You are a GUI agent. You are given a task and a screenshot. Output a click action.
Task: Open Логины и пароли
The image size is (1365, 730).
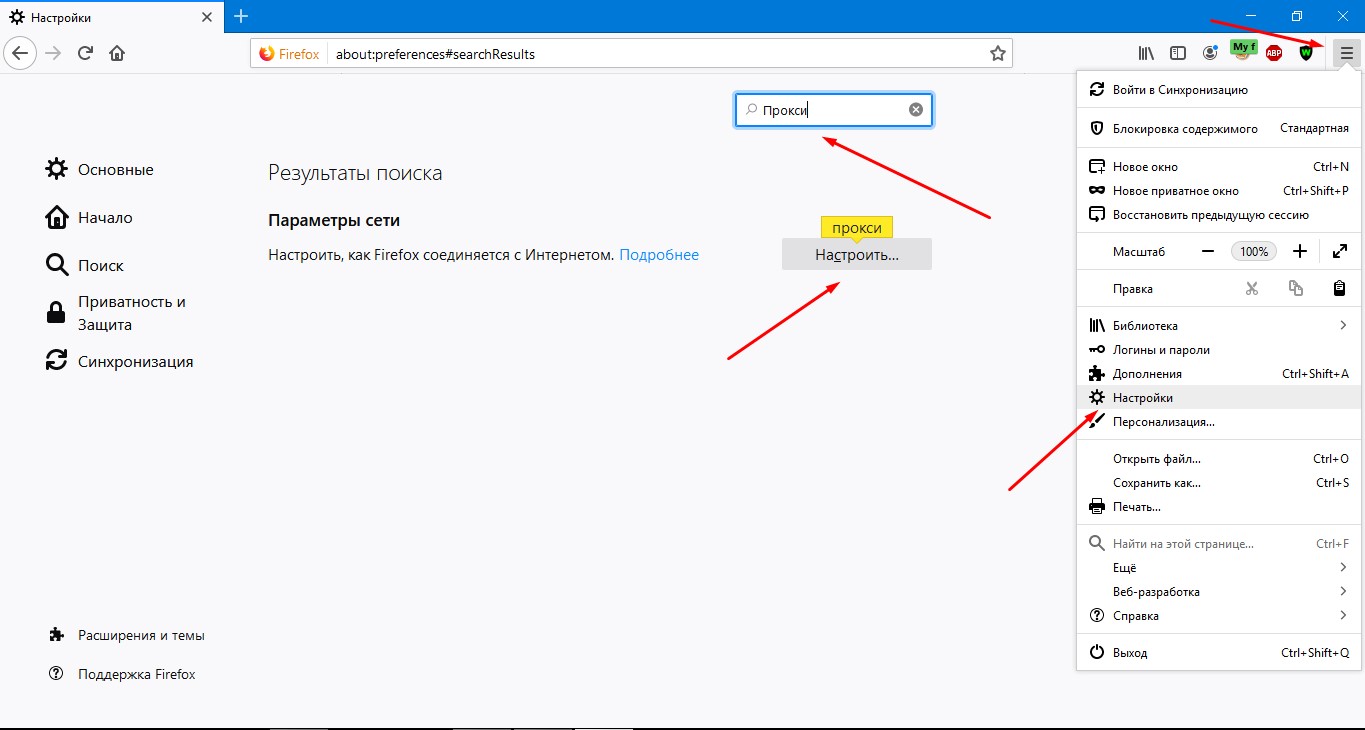(1219, 350)
